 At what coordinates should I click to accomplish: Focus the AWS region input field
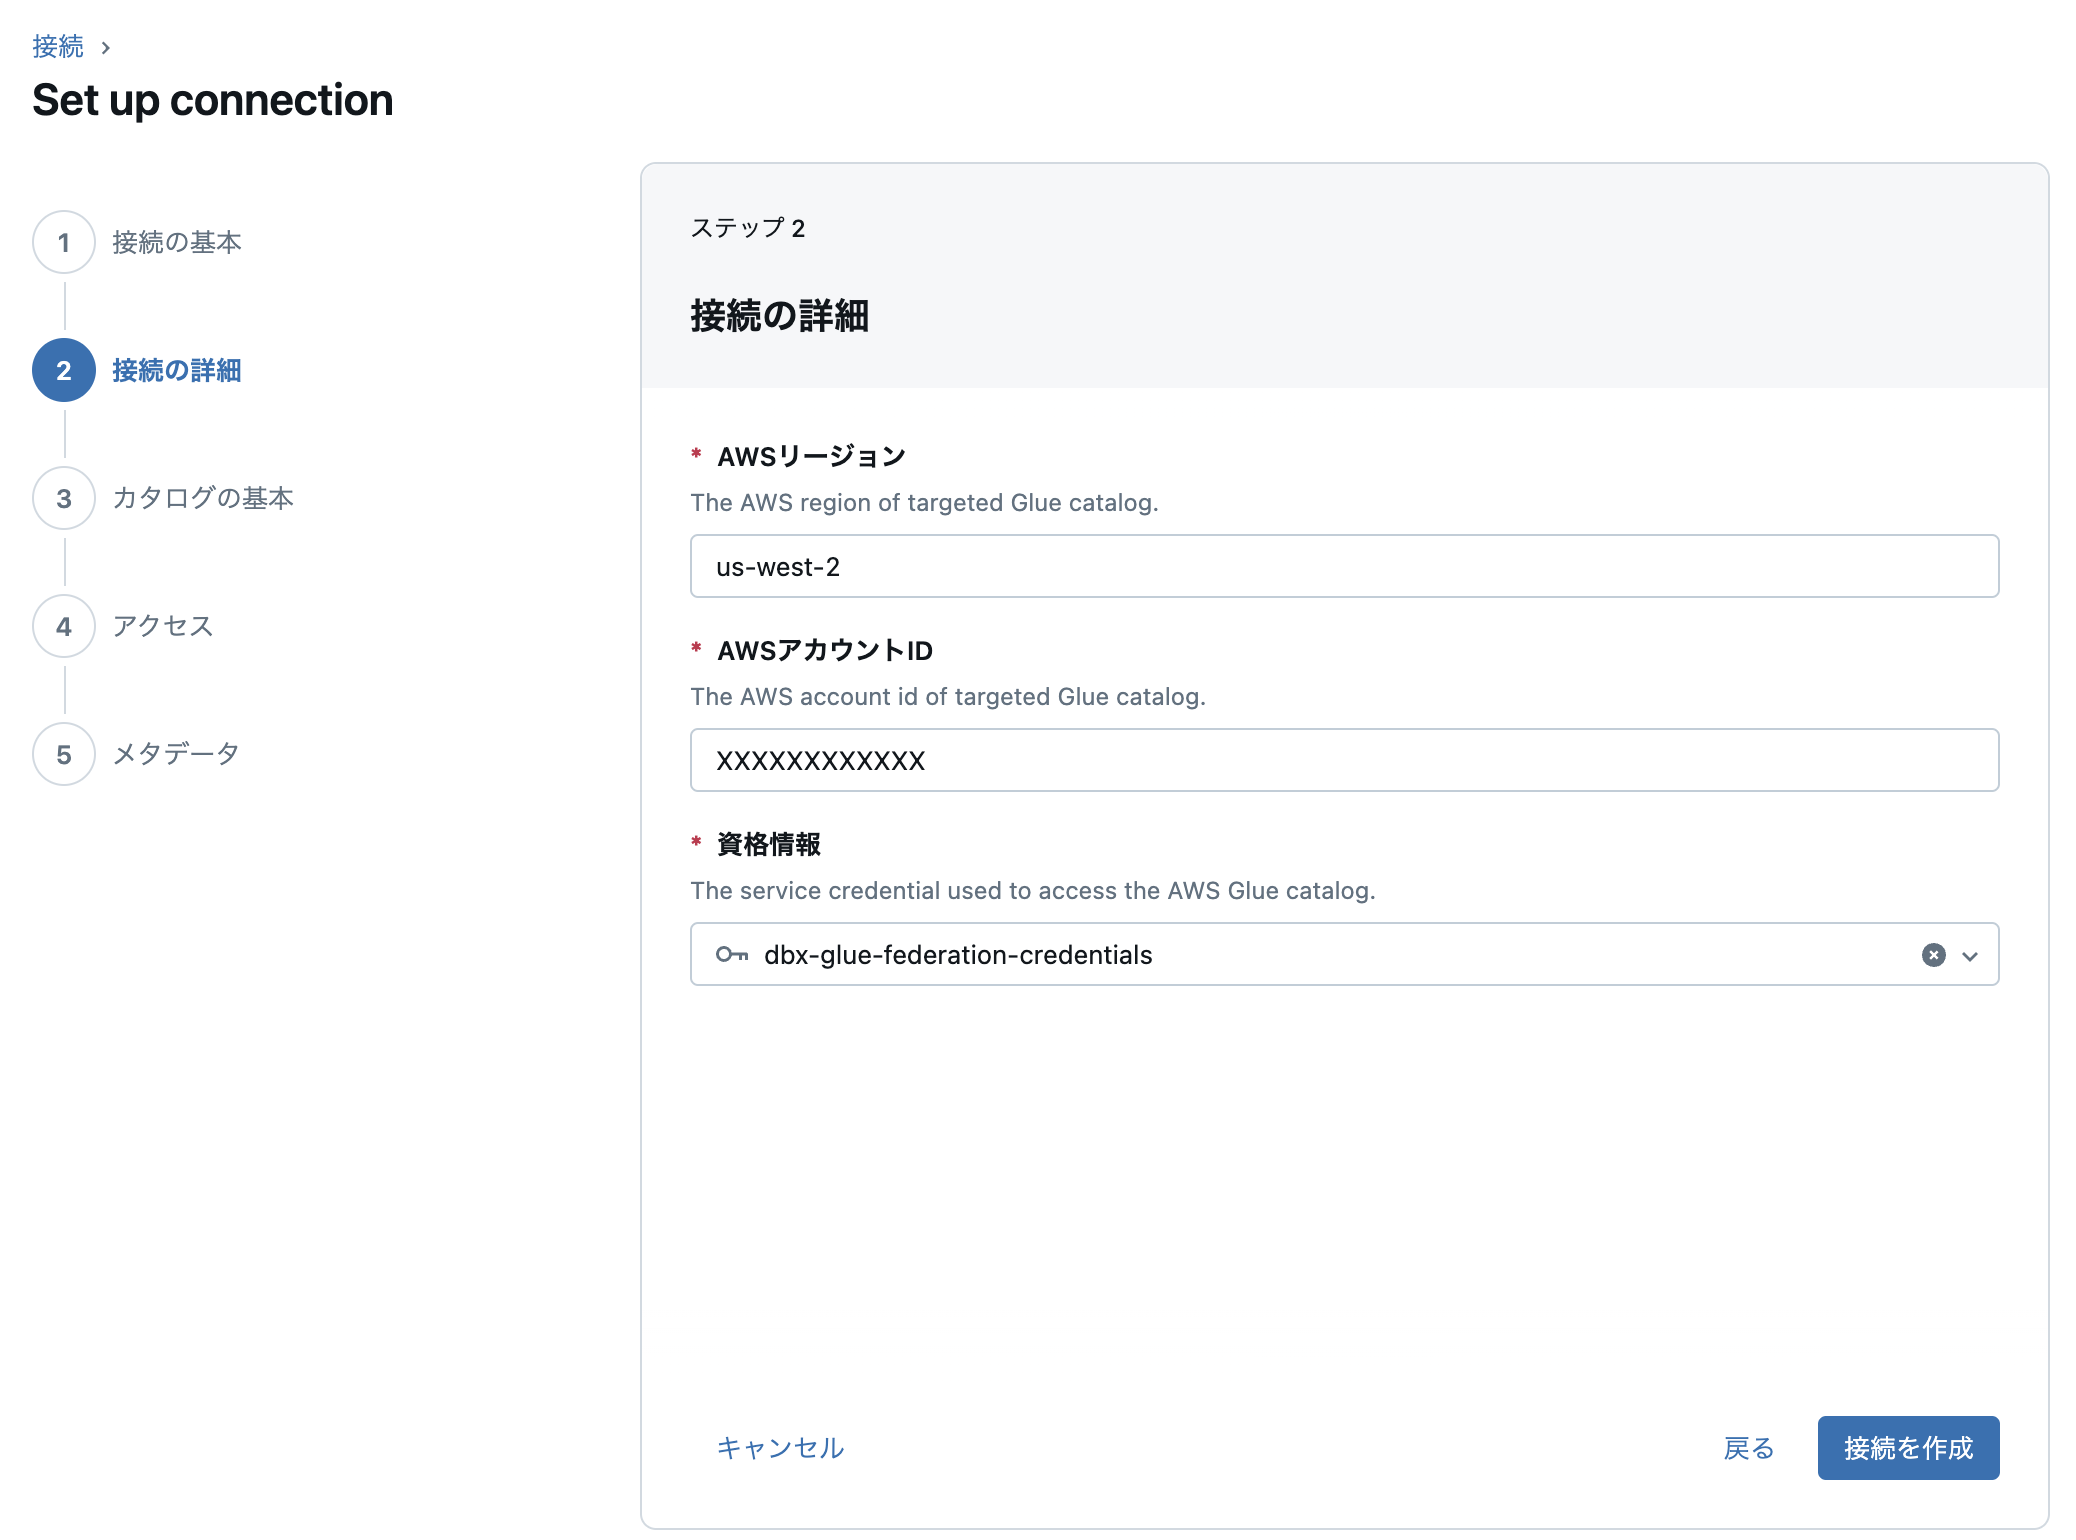[x=1343, y=567]
